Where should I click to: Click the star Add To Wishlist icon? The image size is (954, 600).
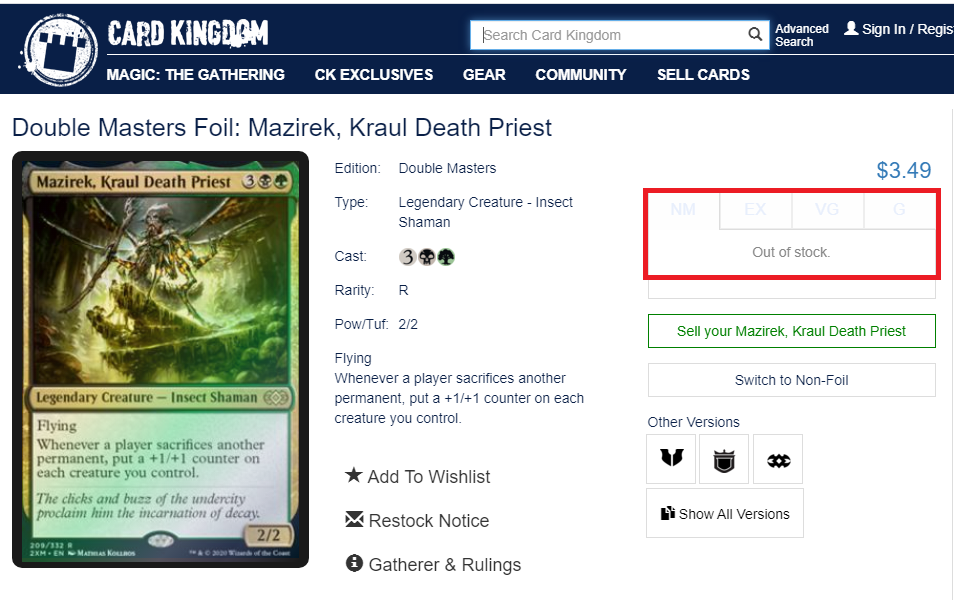pyautogui.click(x=353, y=475)
